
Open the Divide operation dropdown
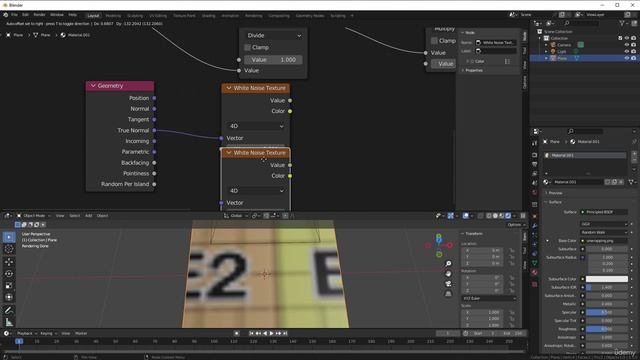coord(273,36)
